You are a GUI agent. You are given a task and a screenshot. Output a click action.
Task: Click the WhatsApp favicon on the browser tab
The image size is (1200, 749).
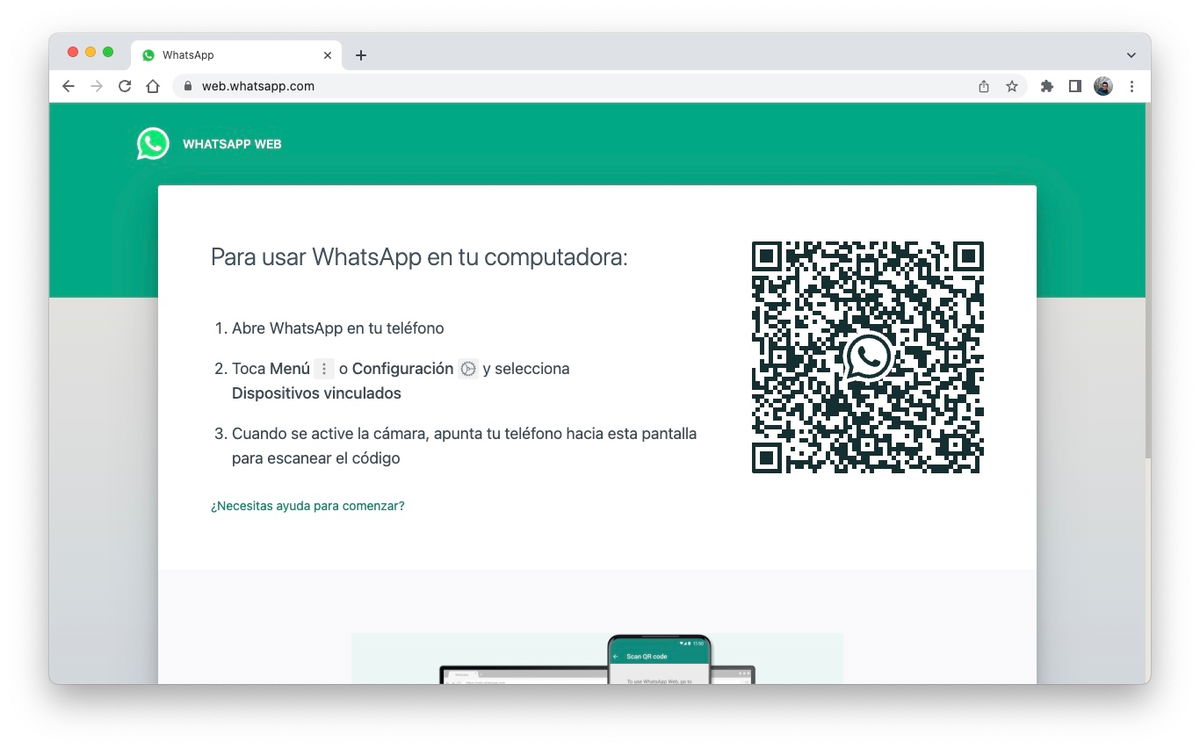tap(147, 55)
